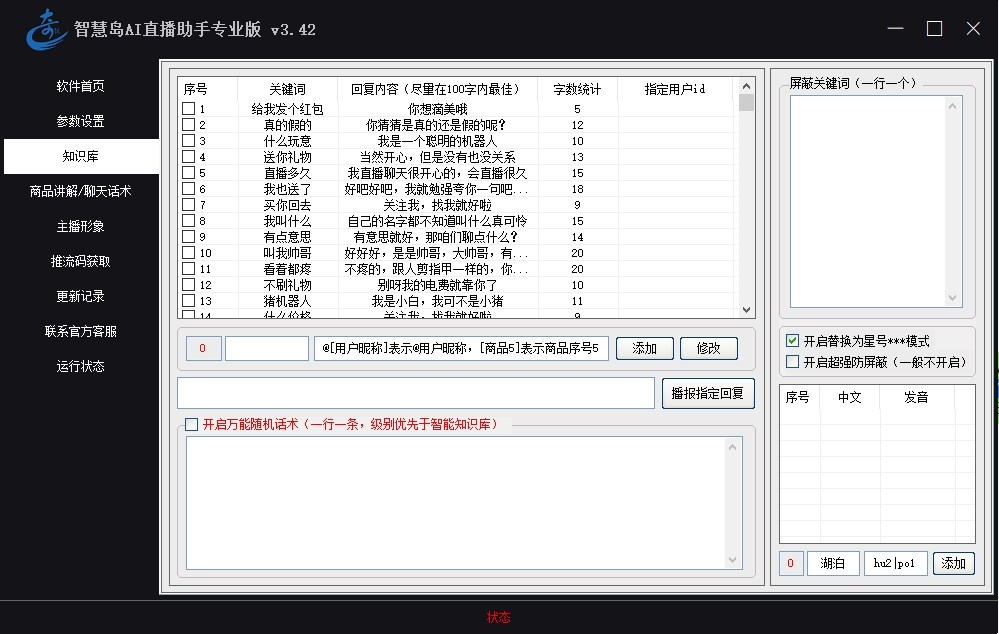999x634 pixels.
Task: Go to 推流码获取 section
Action: (80, 261)
